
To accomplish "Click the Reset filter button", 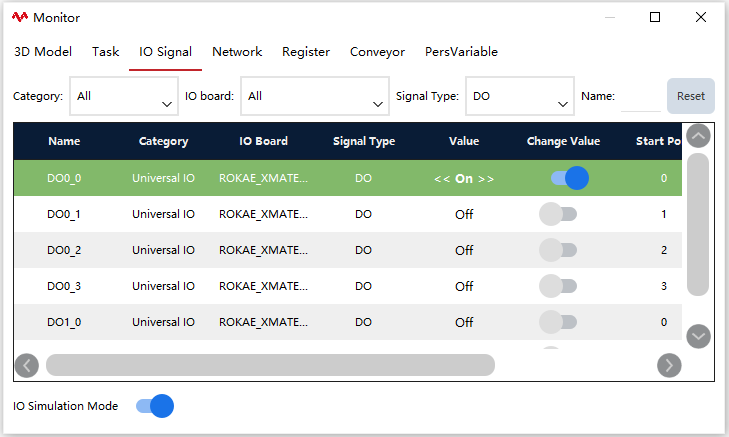I will (x=690, y=96).
